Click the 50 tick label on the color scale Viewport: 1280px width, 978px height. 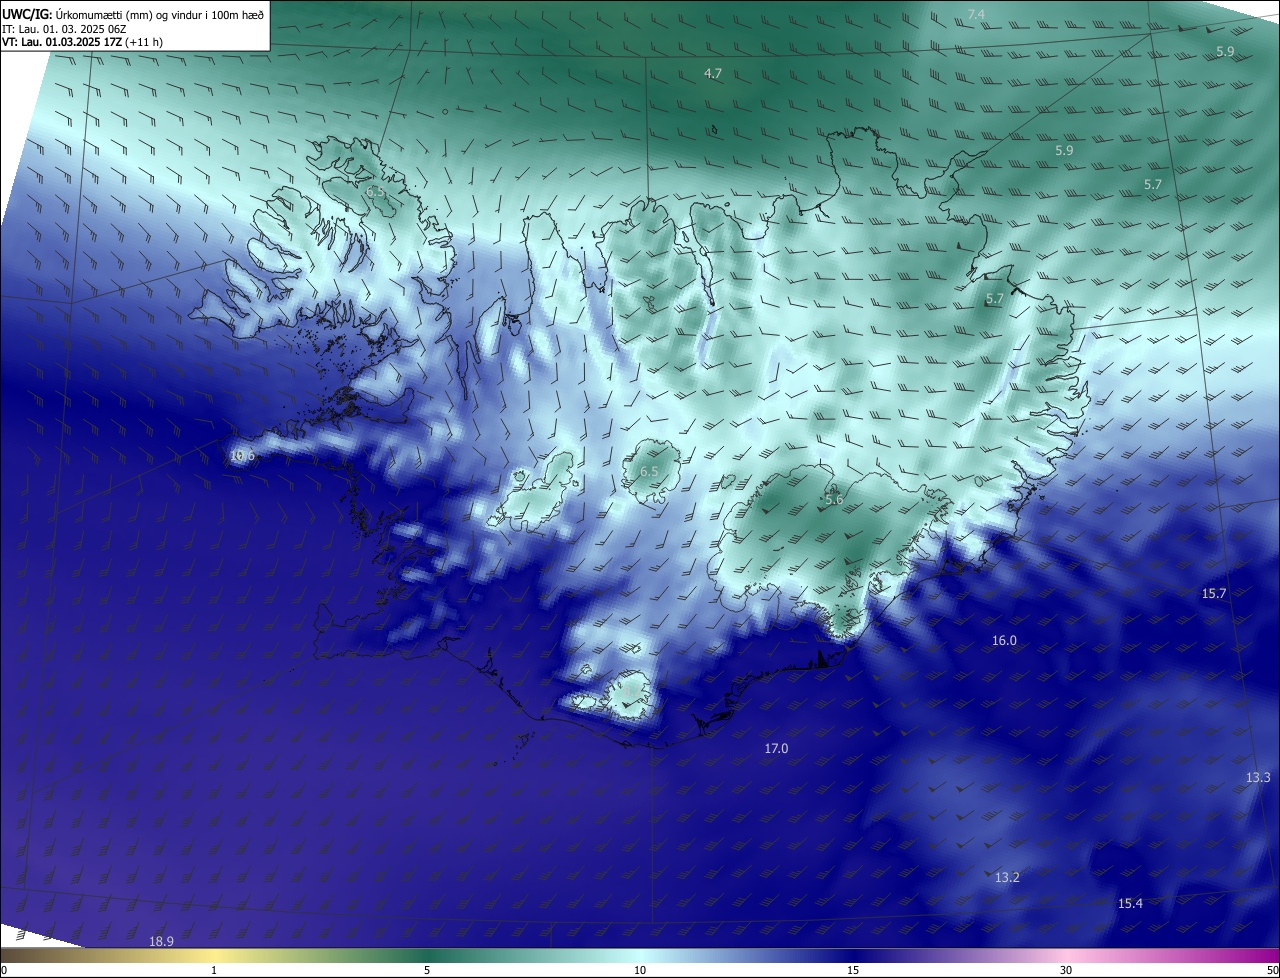[x=1272, y=970]
